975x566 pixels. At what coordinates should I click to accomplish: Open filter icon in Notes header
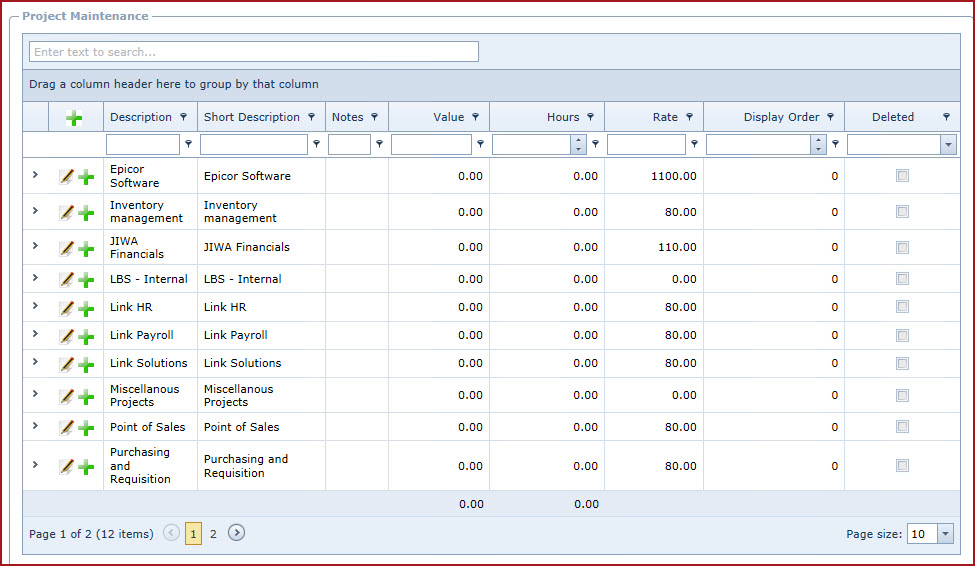point(374,117)
